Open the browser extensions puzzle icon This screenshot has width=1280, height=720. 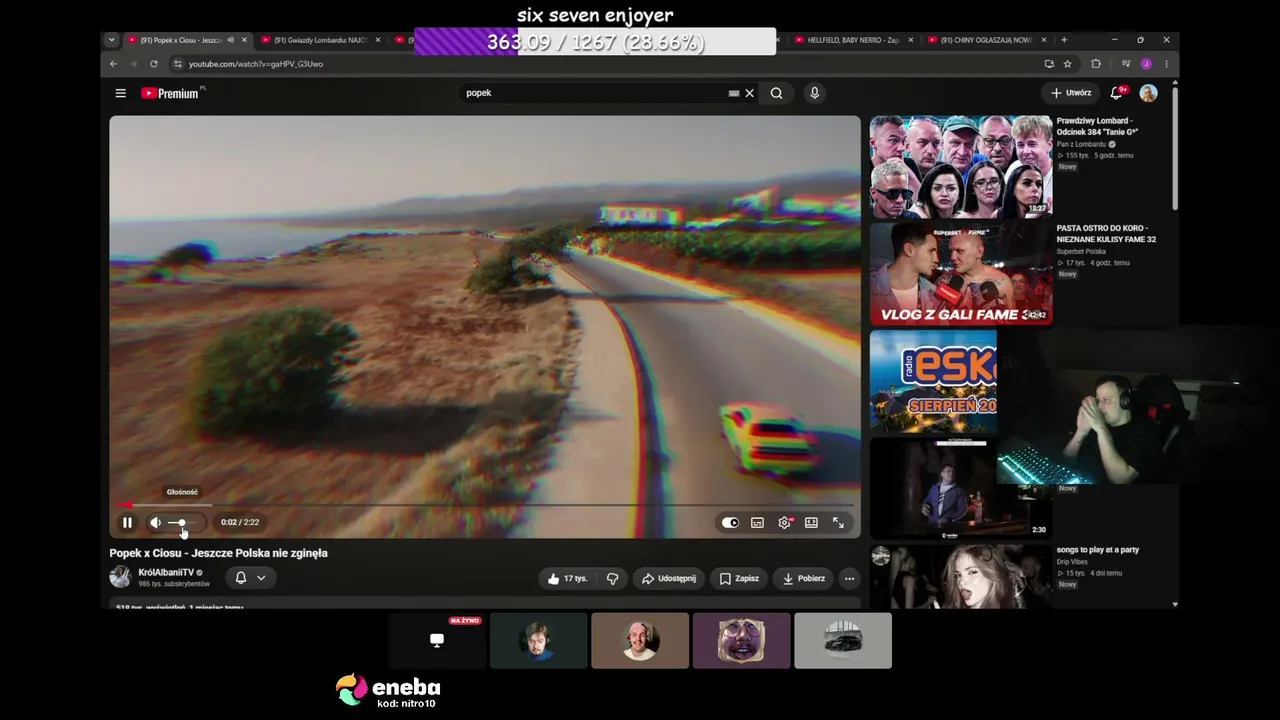click(x=1096, y=64)
